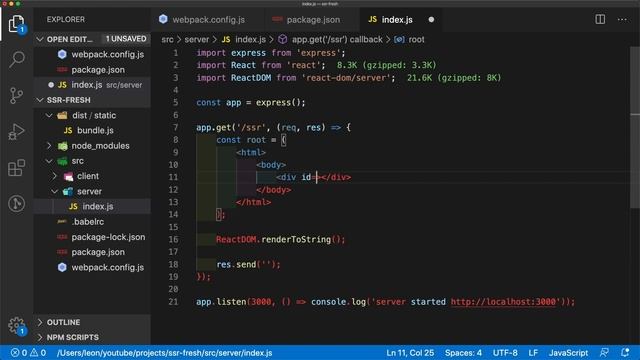The image size is (640, 360).
Task: Open the Search view icon
Action: click(x=16, y=60)
